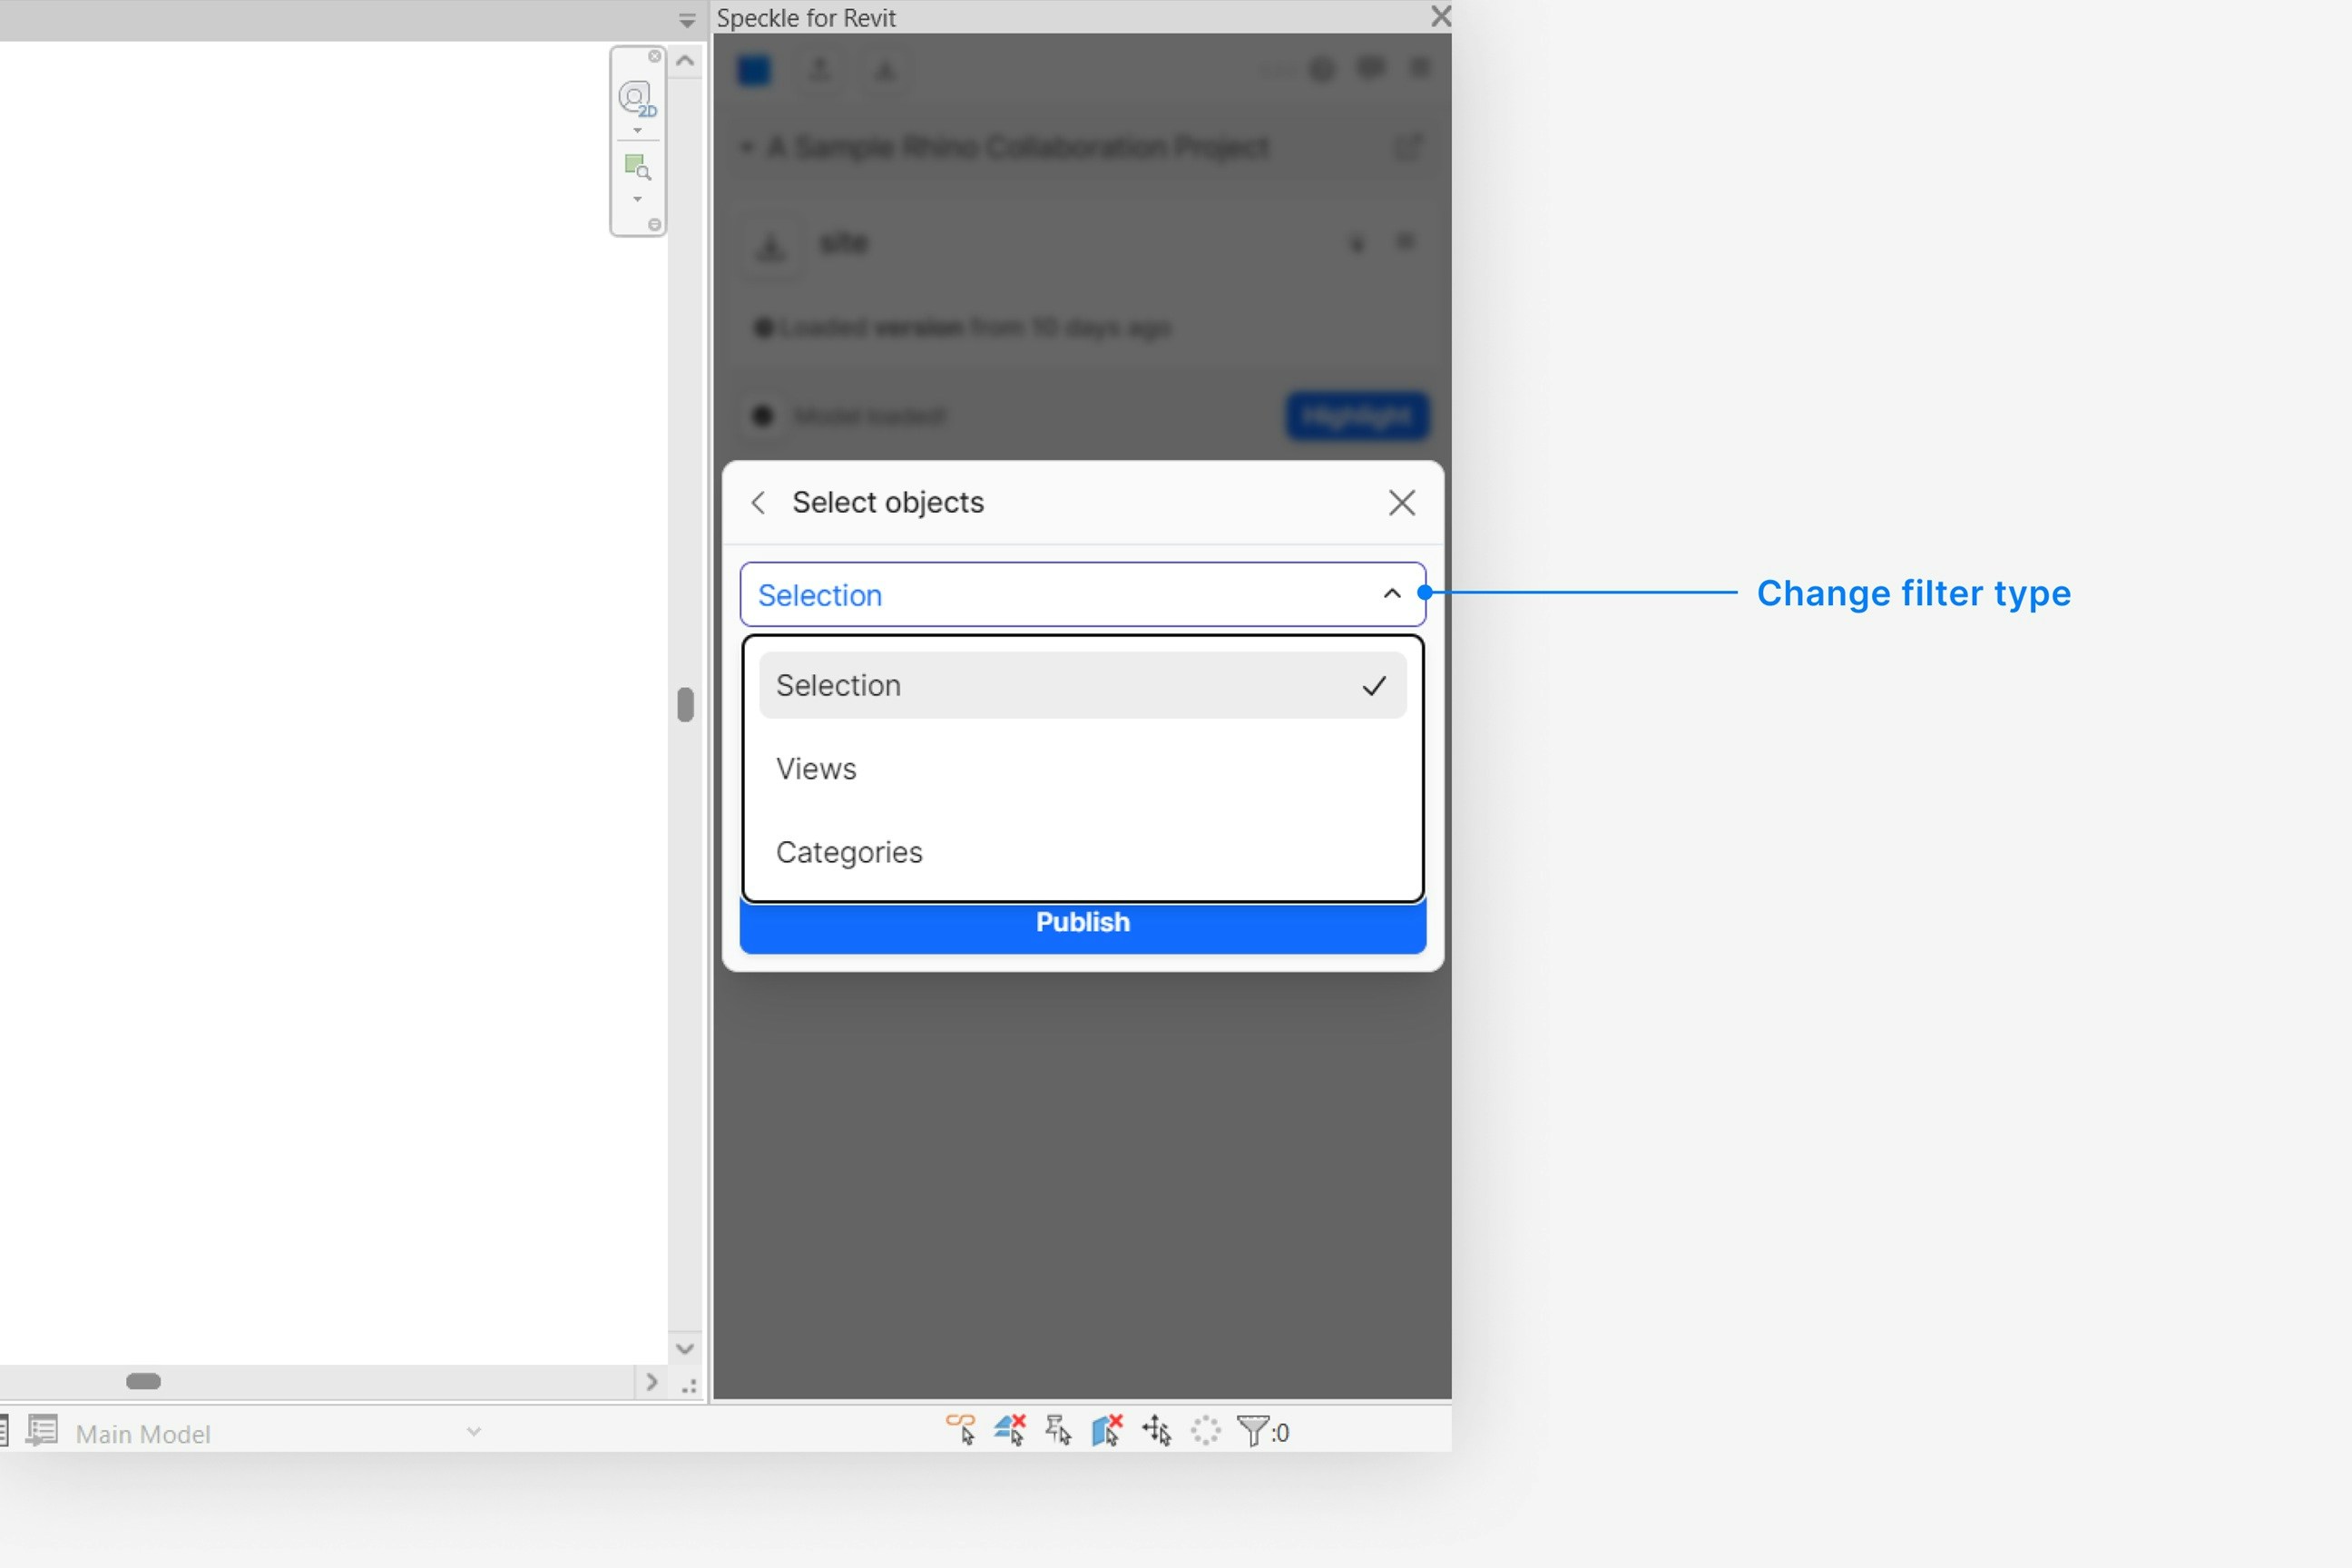The width and height of the screenshot is (2352, 1568).
Task: Go back from Select objects dialog
Action: click(758, 502)
